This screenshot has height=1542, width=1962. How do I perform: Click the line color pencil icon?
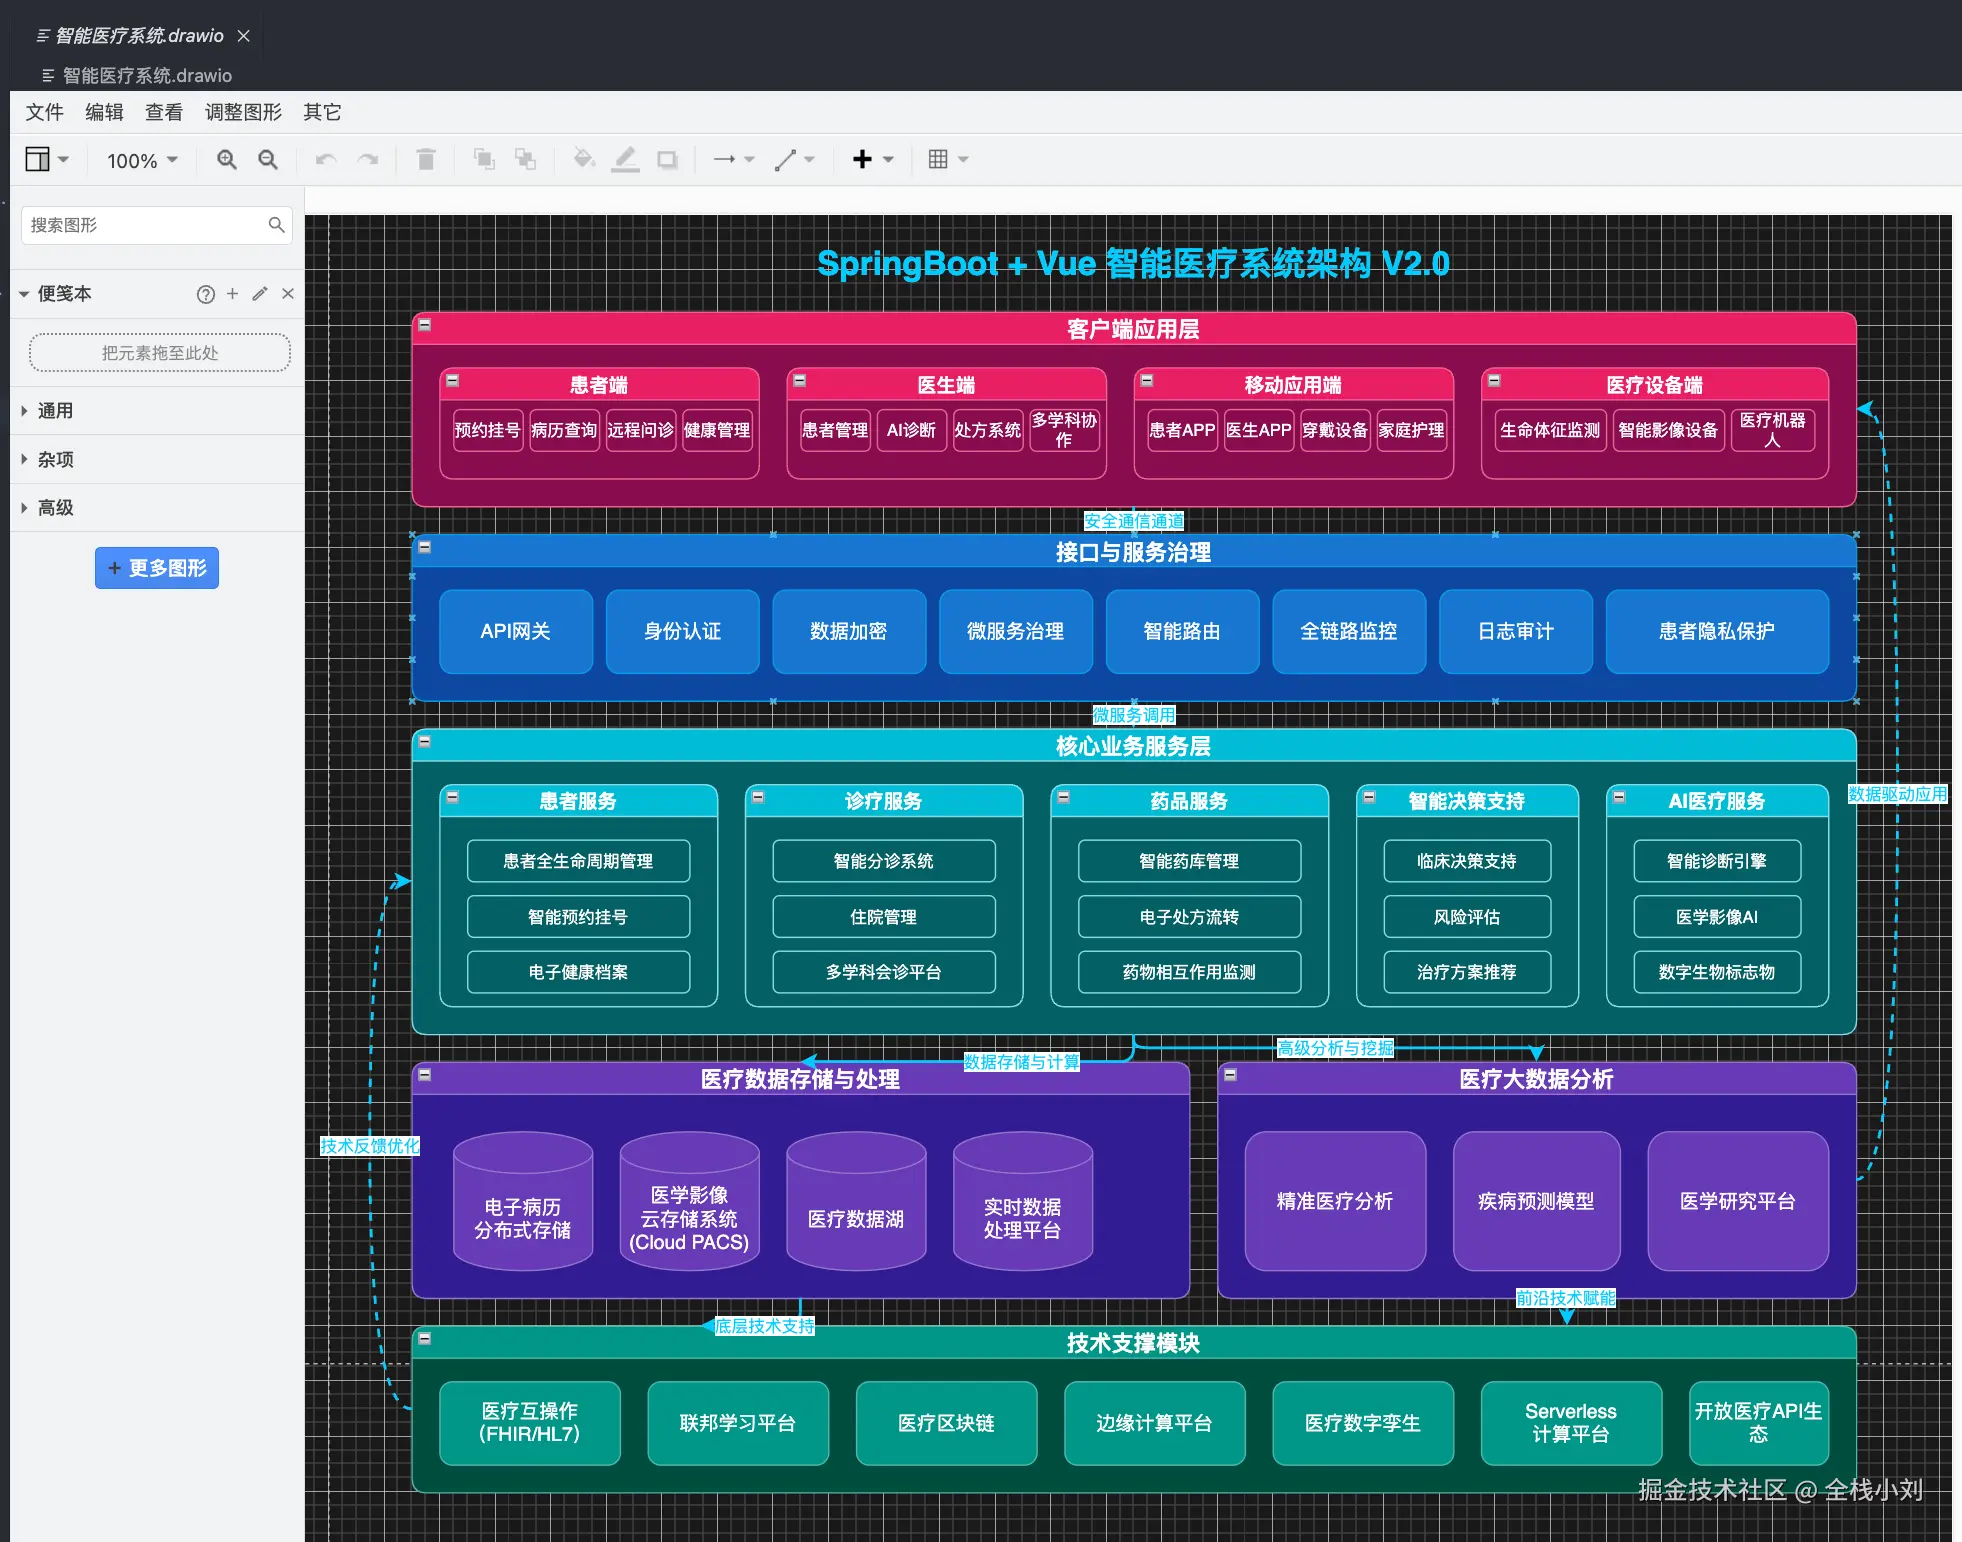pyautogui.click(x=626, y=160)
